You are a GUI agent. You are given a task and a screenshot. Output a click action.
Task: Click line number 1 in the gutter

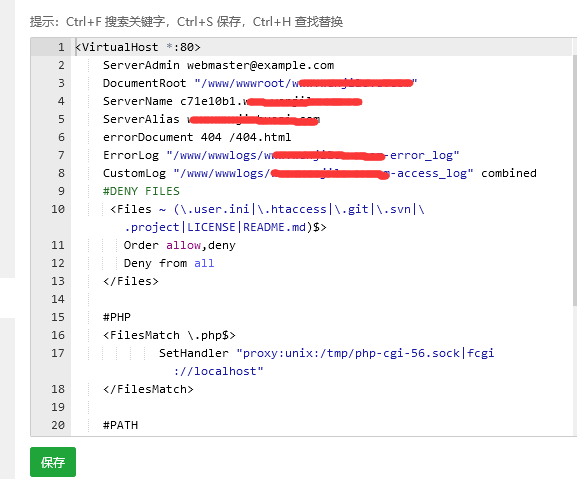[61, 47]
